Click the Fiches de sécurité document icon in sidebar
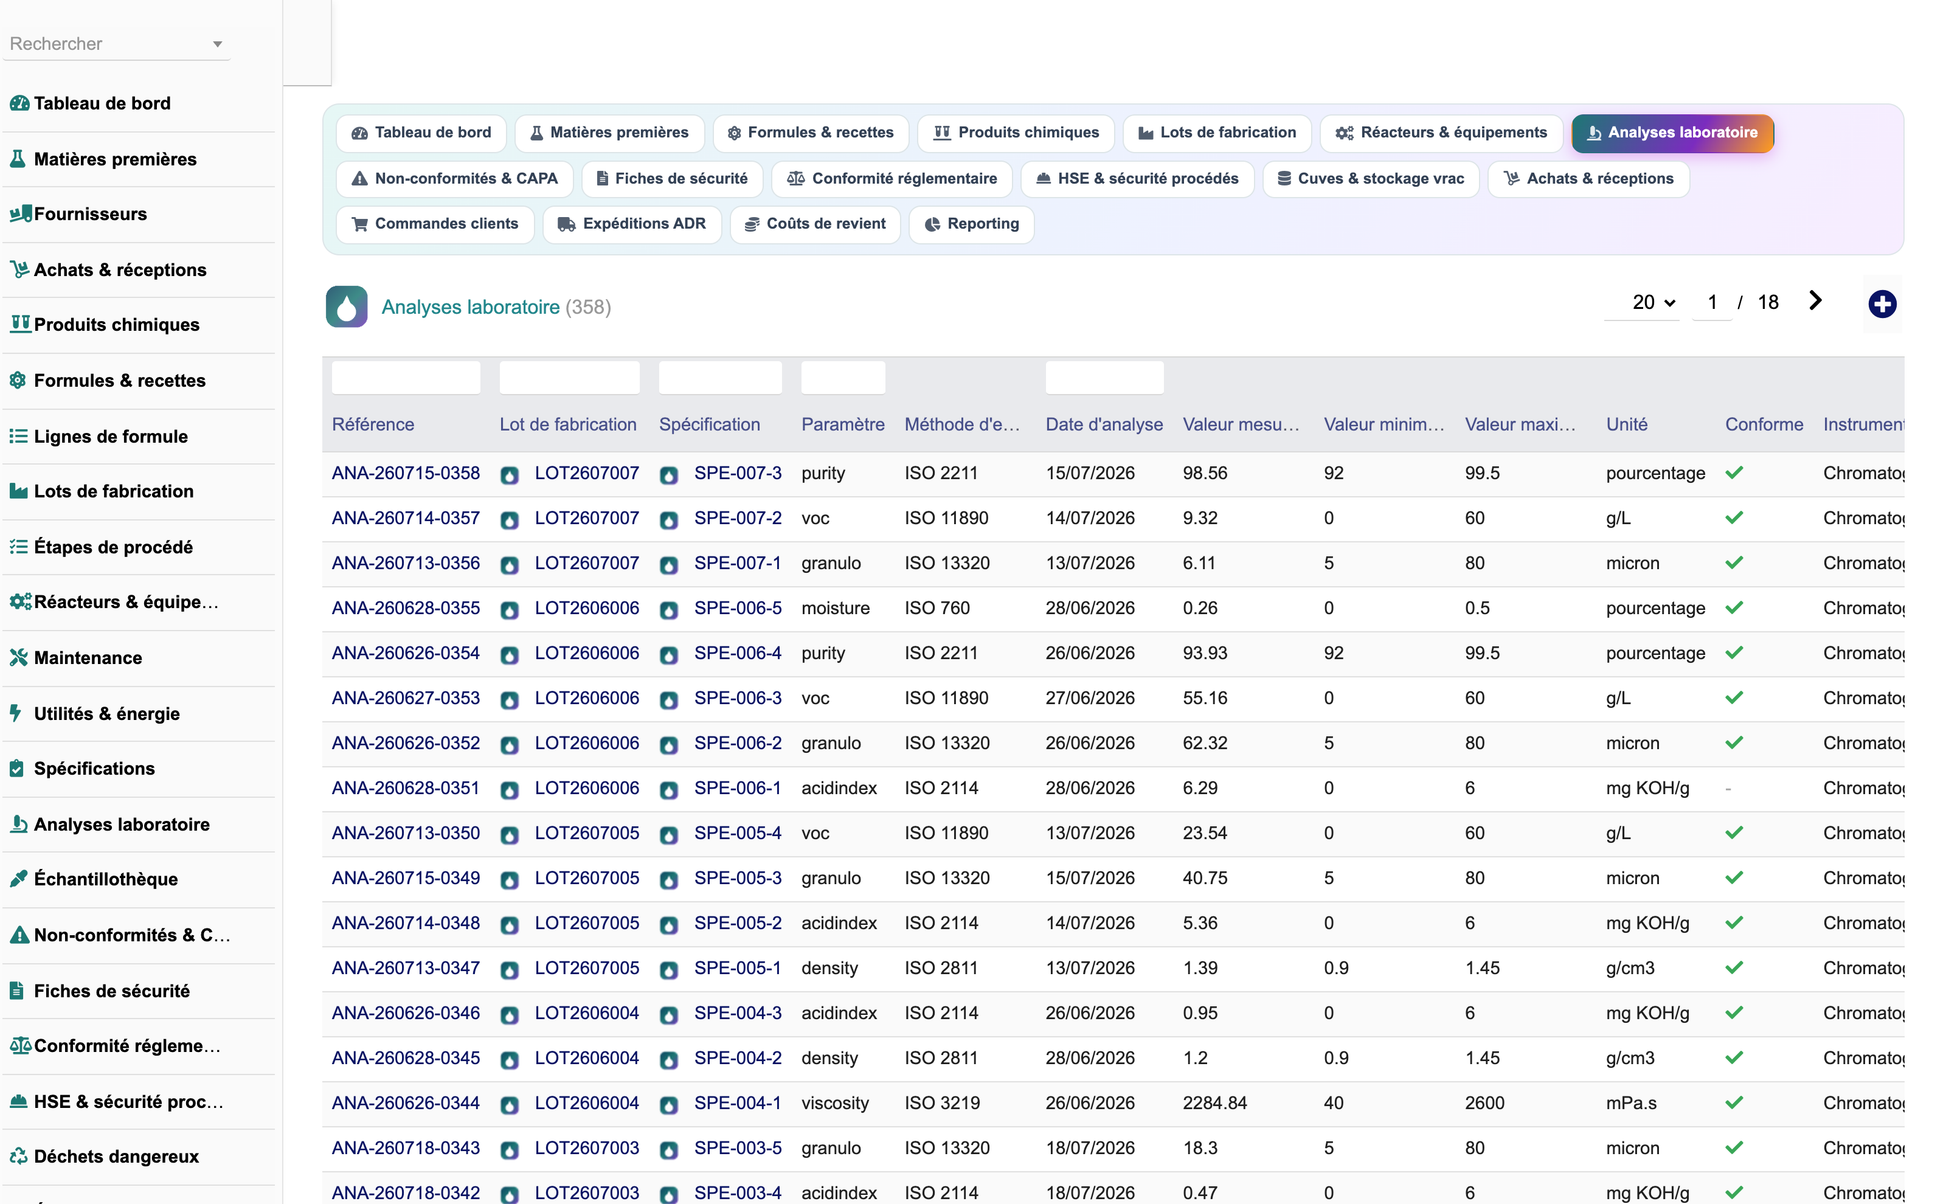 [x=17, y=990]
